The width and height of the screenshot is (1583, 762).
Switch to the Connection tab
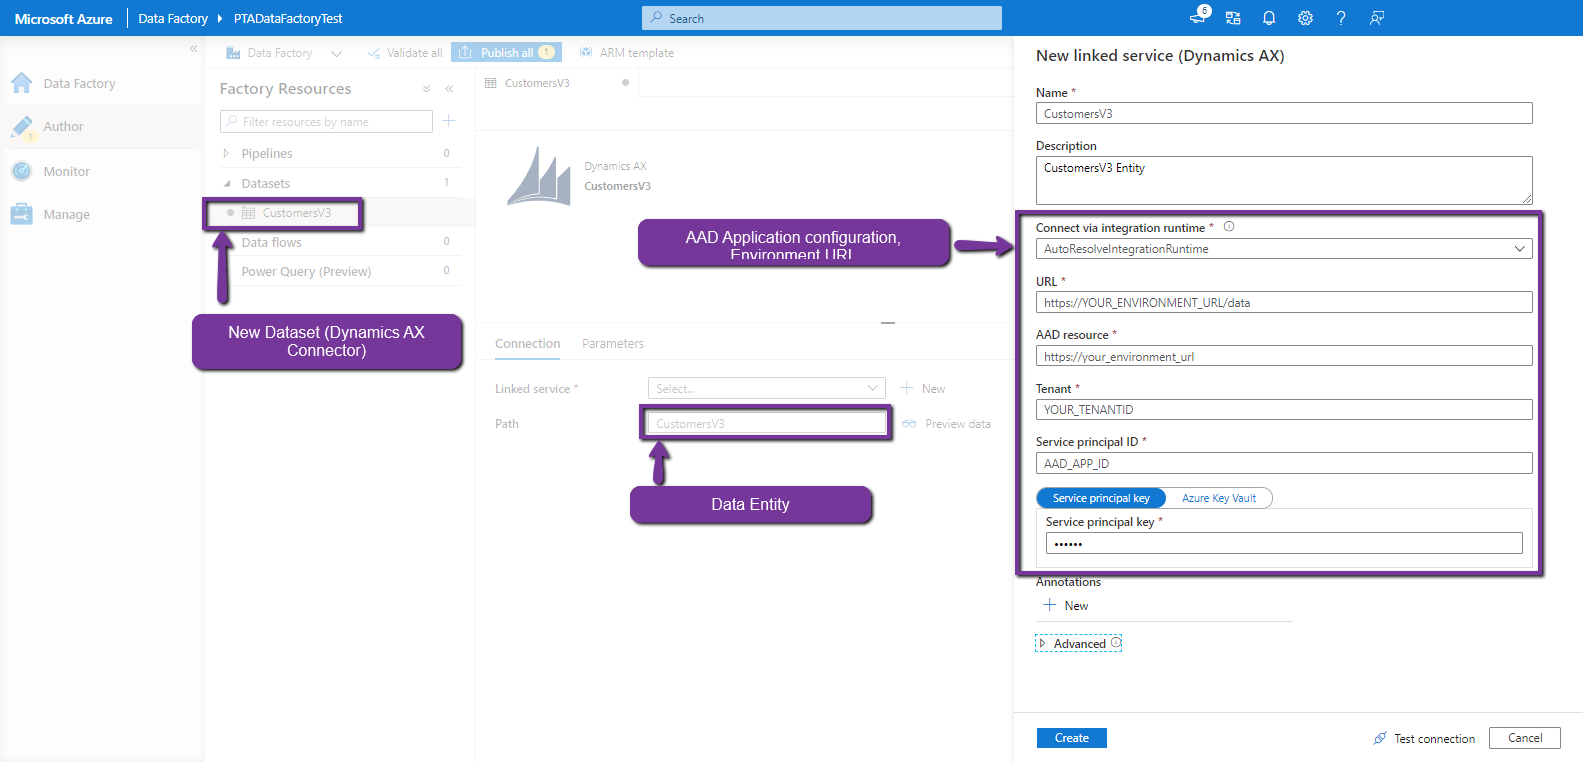528,344
